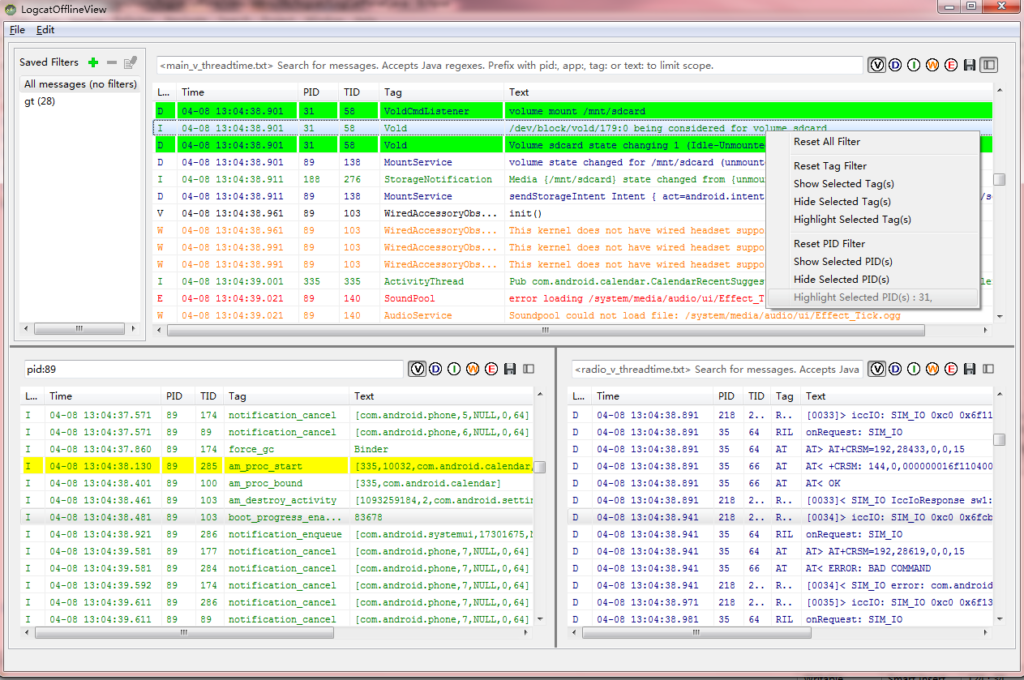
Task: Select Hide Selected PID(s) menu entry
Action: [872, 280]
